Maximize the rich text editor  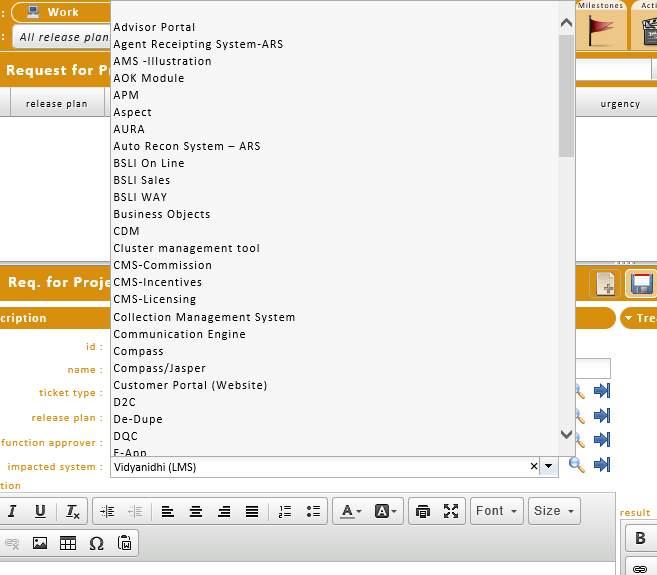point(451,511)
